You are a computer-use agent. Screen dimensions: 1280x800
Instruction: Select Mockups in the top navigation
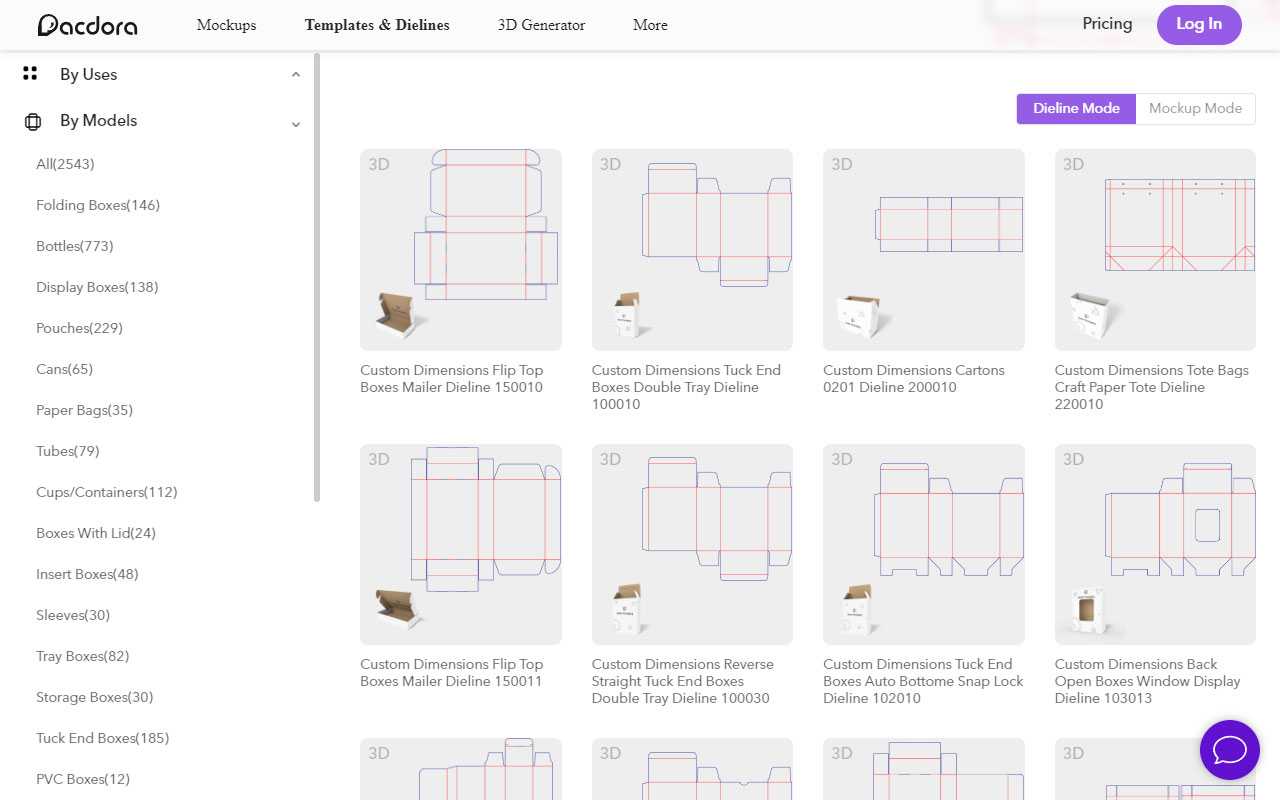226,25
